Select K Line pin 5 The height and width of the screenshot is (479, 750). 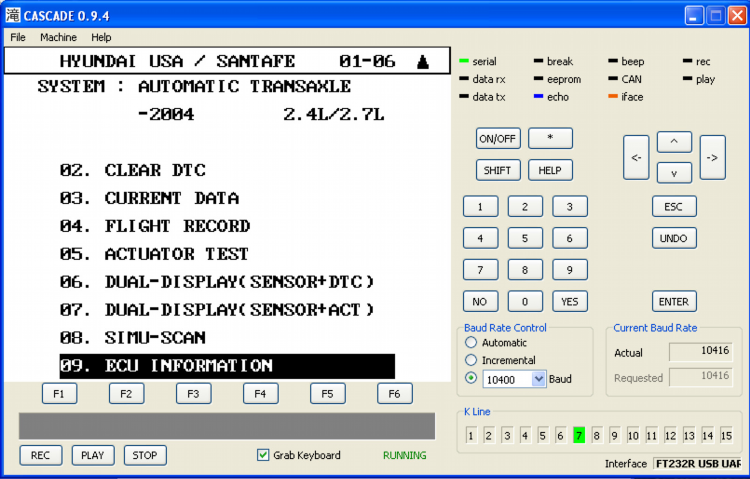click(543, 435)
